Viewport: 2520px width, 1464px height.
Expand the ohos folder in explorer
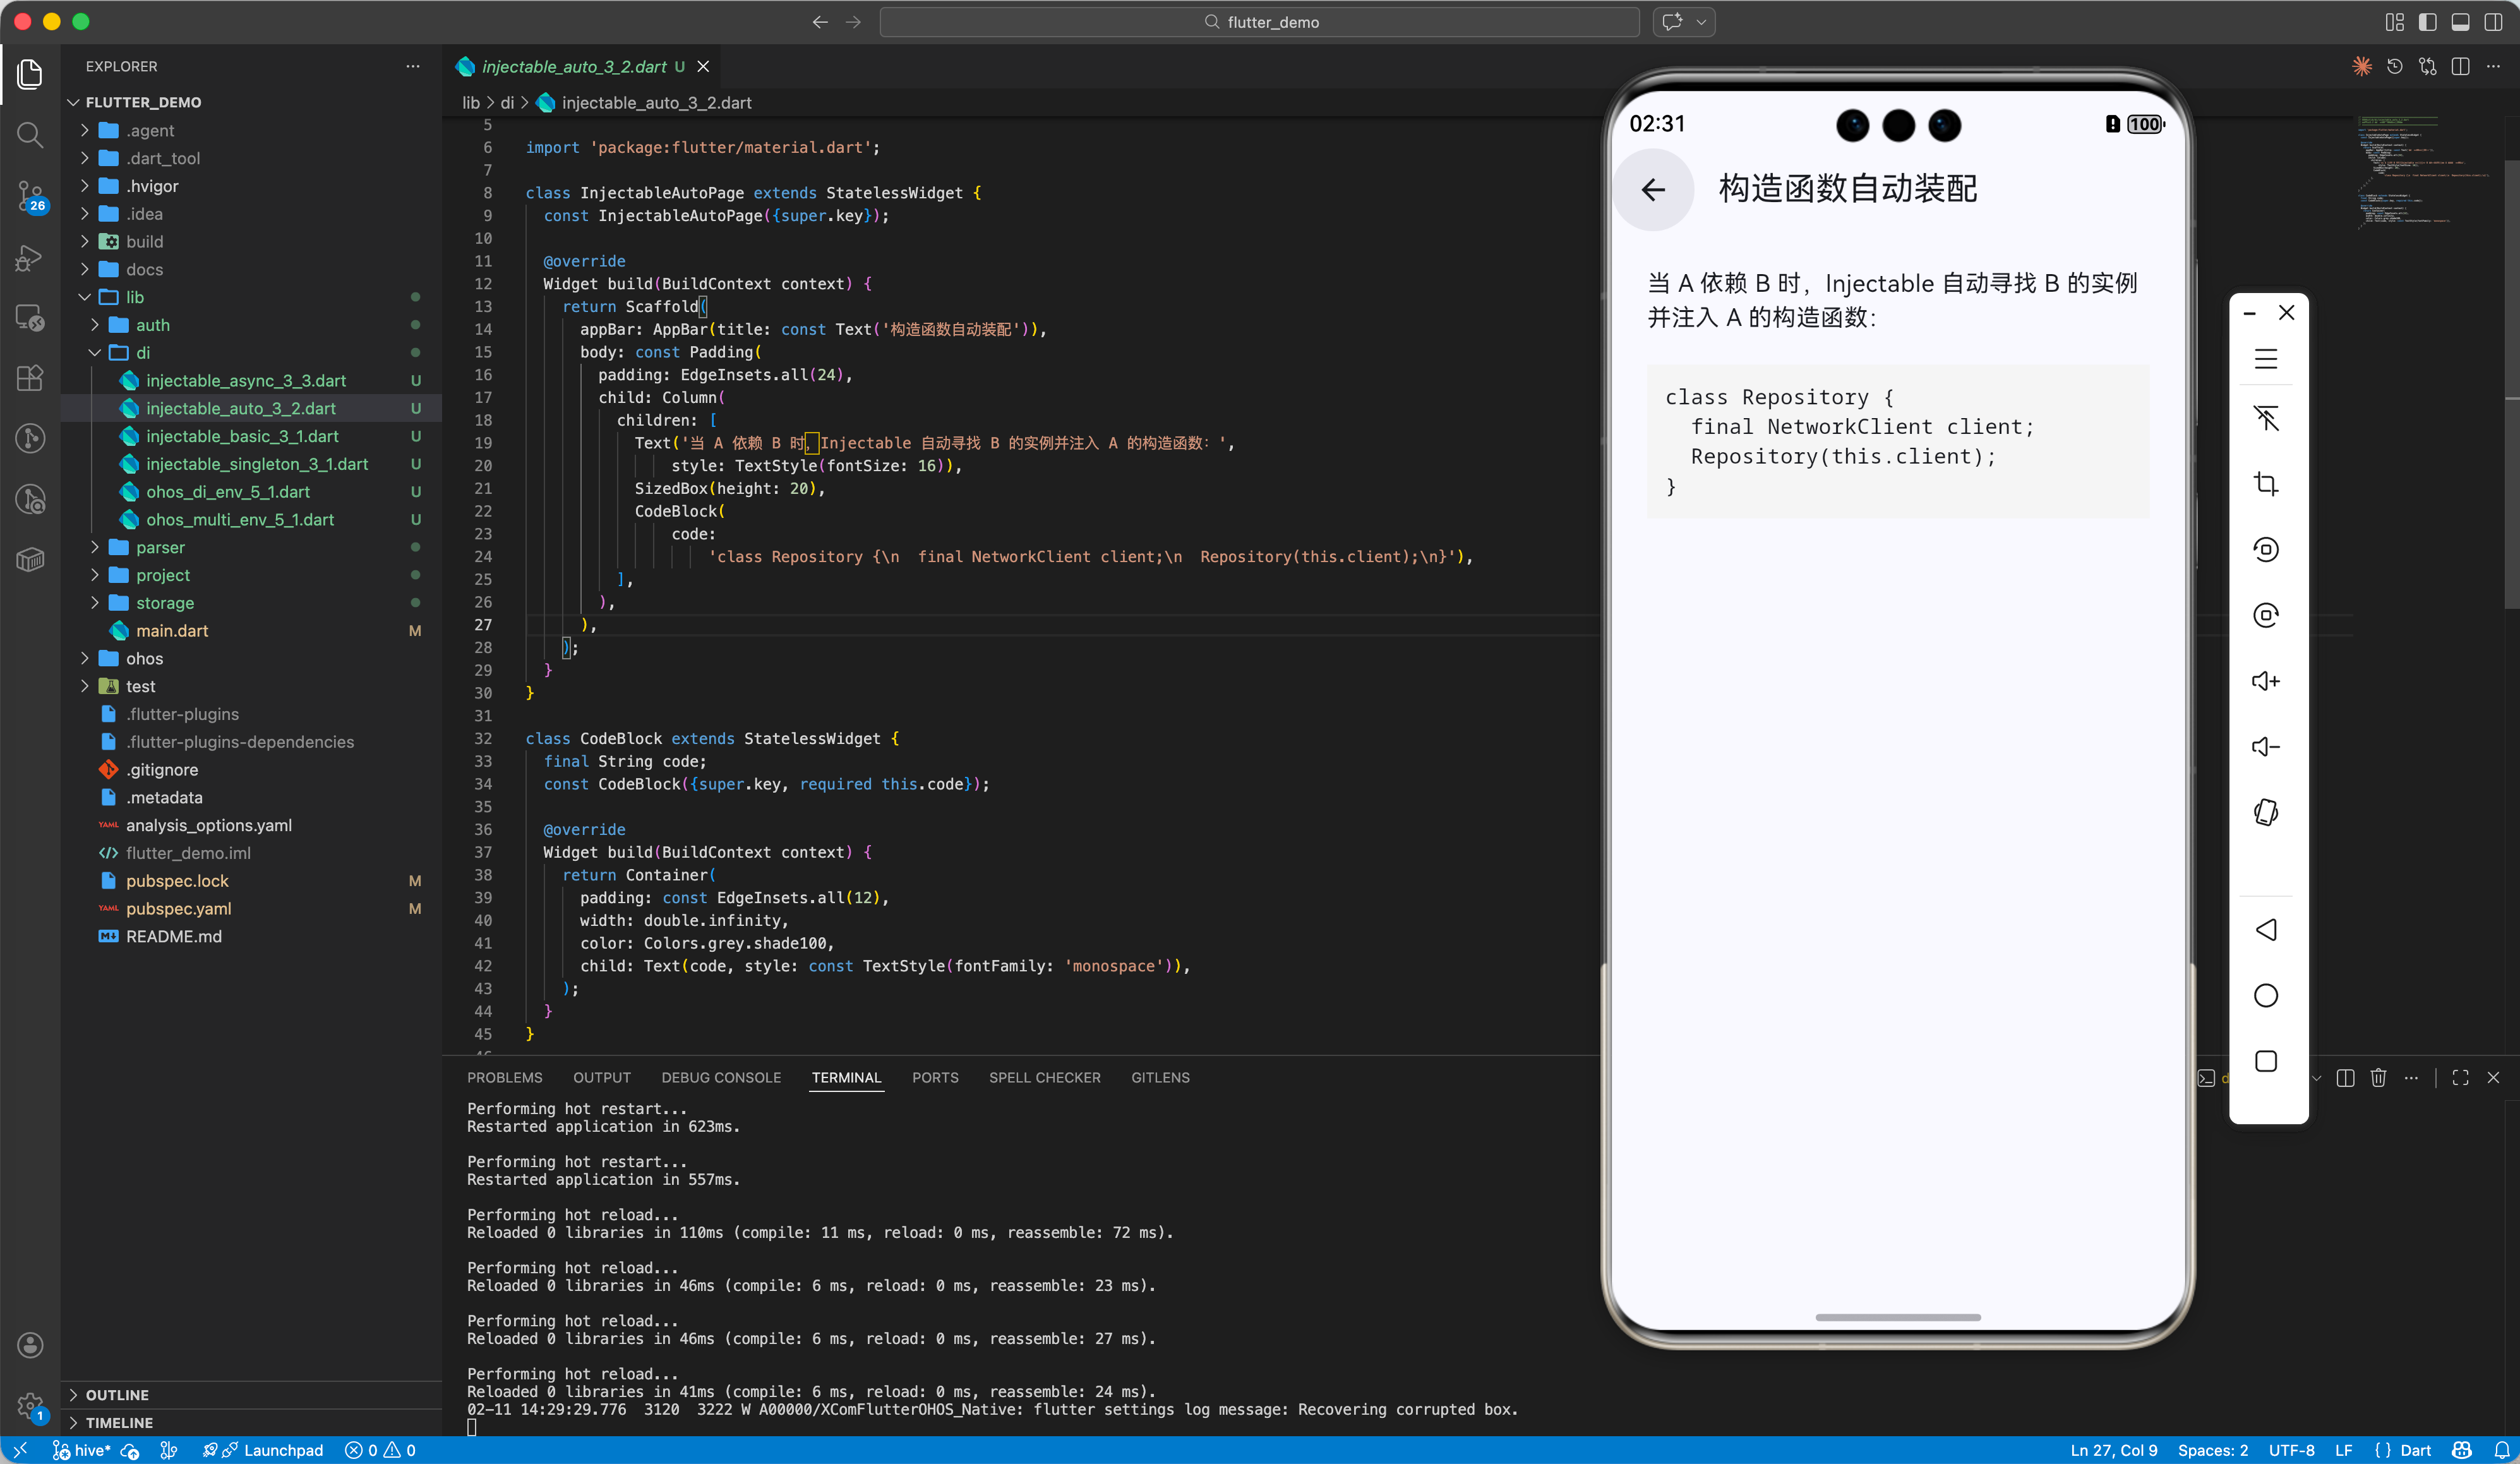pyautogui.click(x=144, y=658)
